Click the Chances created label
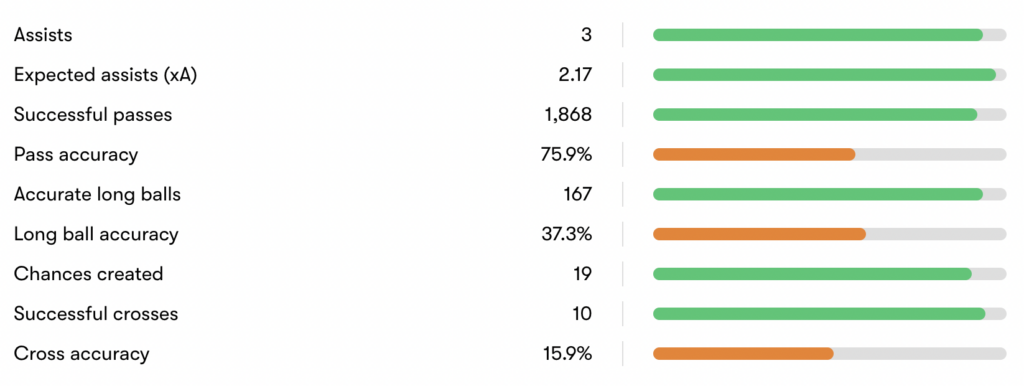The width and height of the screenshot is (1024, 386). click(88, 274)
